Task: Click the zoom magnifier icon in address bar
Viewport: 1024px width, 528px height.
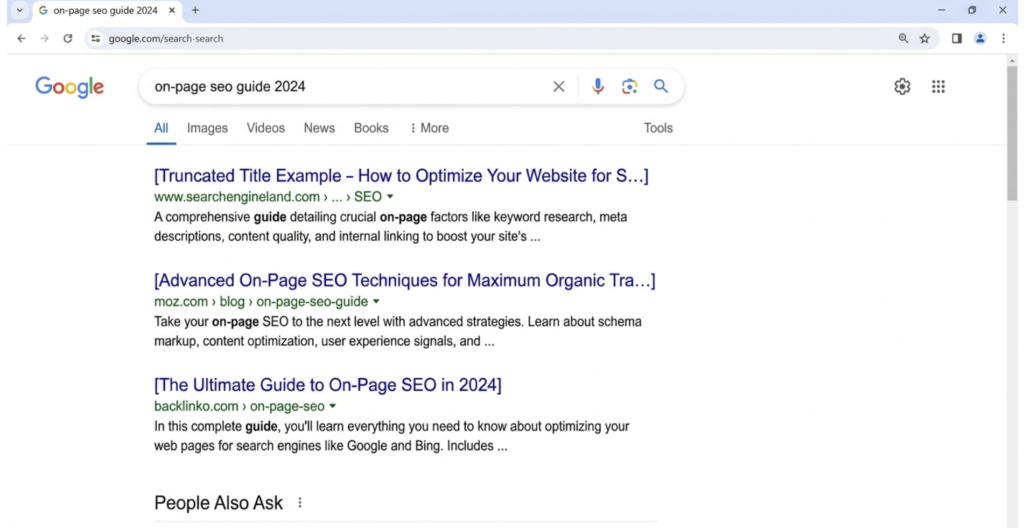Action: [x=903, y=39]
